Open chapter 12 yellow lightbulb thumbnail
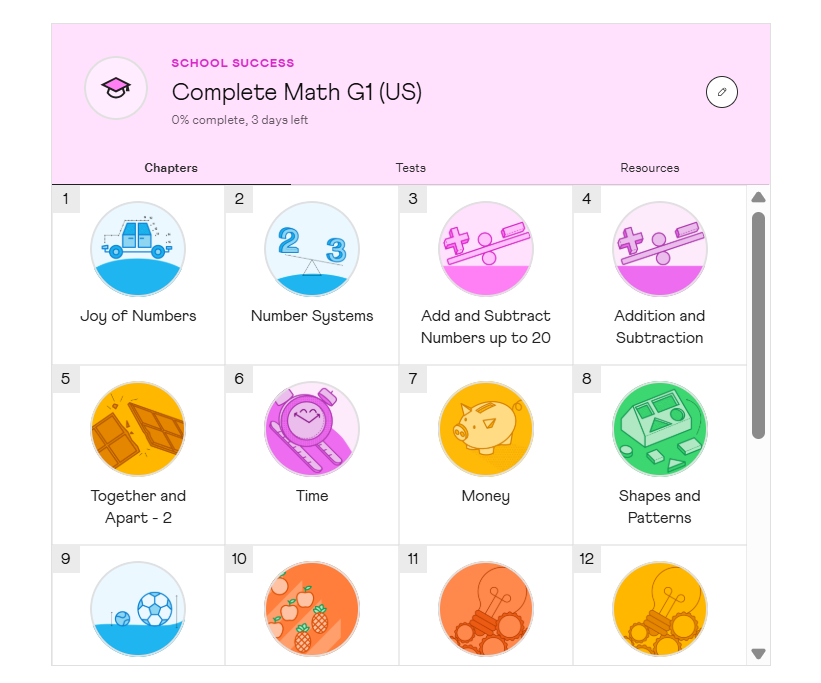Image resolution: width=821 pixels, height=683 pixels. (x=660, y=608)
